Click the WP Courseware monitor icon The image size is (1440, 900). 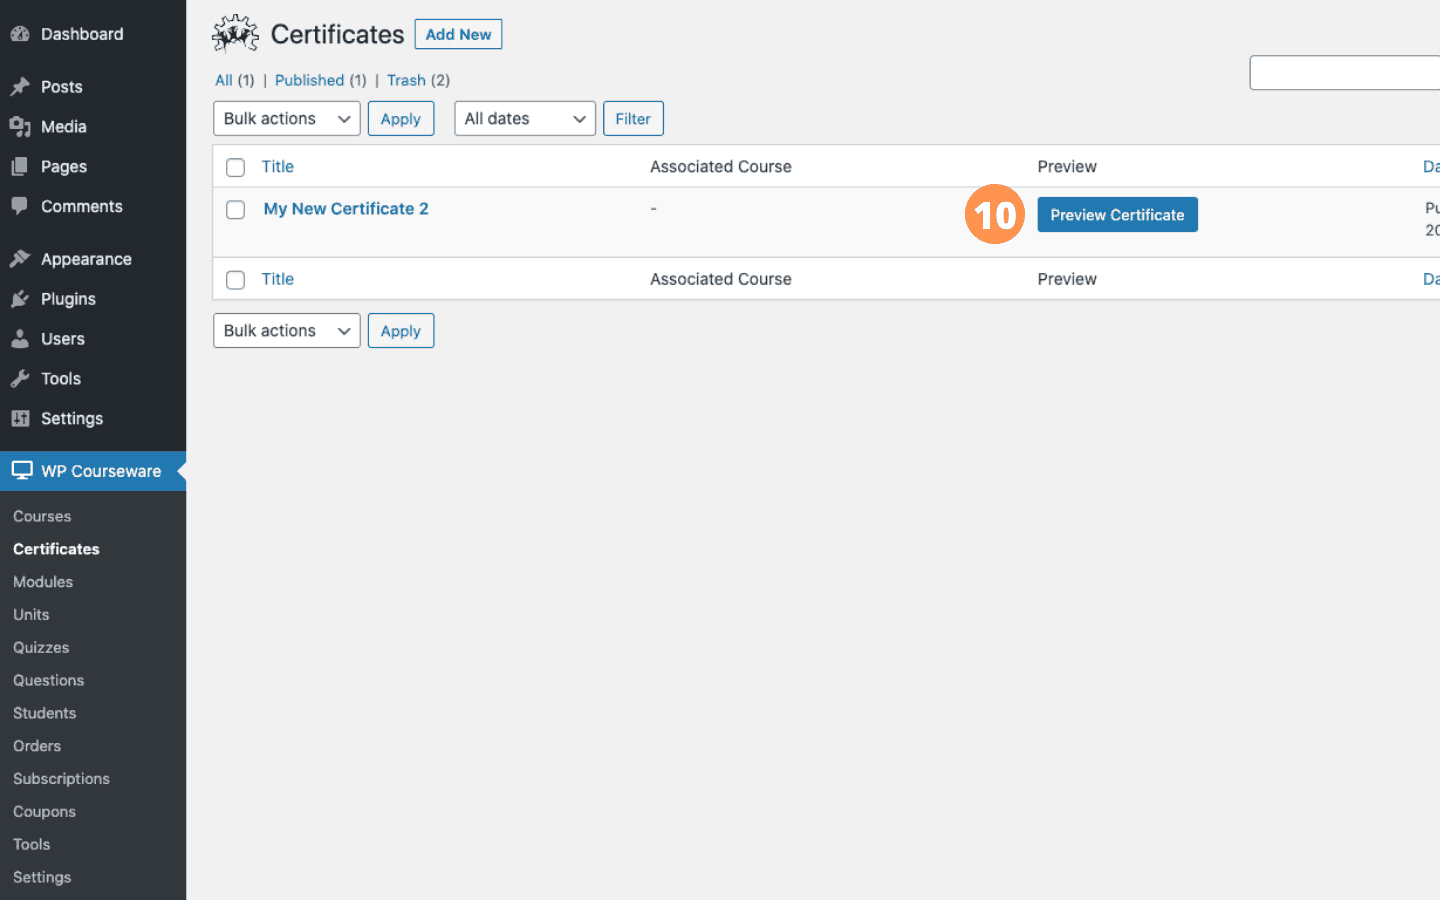[22, 470]
